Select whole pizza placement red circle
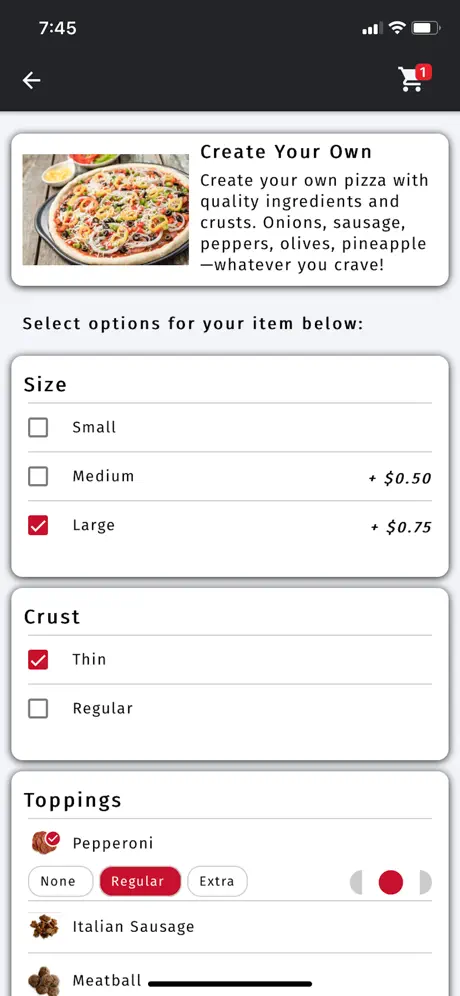Viewport: 460px width, 996px height. [x=391, y=882]
